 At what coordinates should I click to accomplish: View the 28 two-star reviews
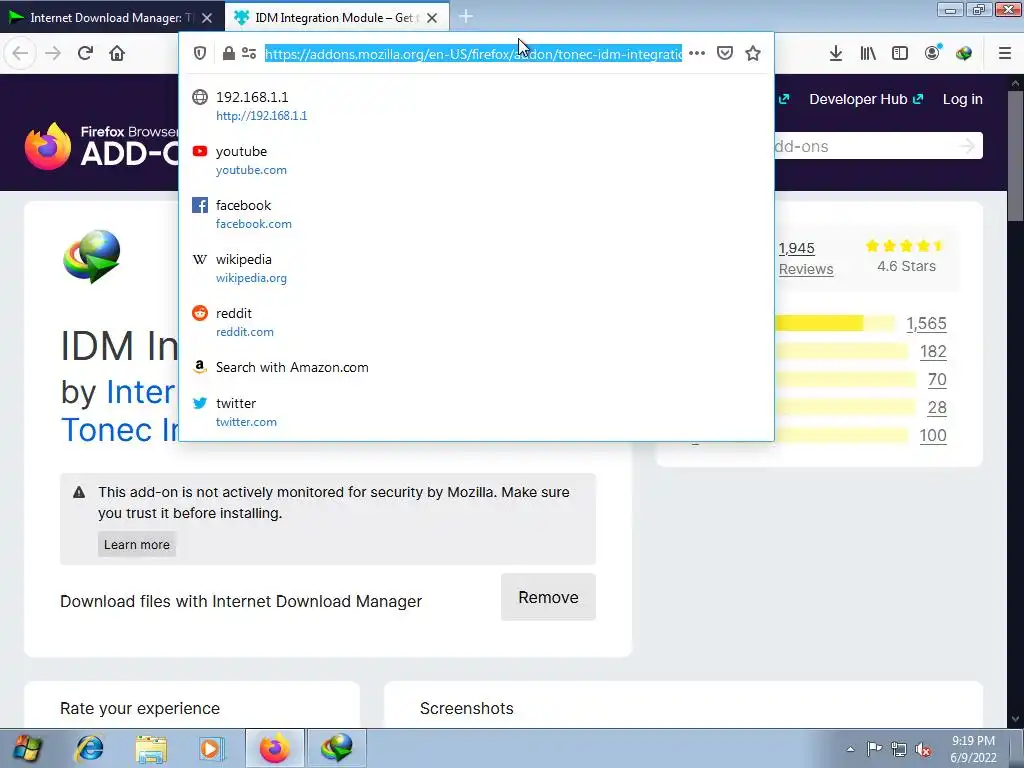937,408
